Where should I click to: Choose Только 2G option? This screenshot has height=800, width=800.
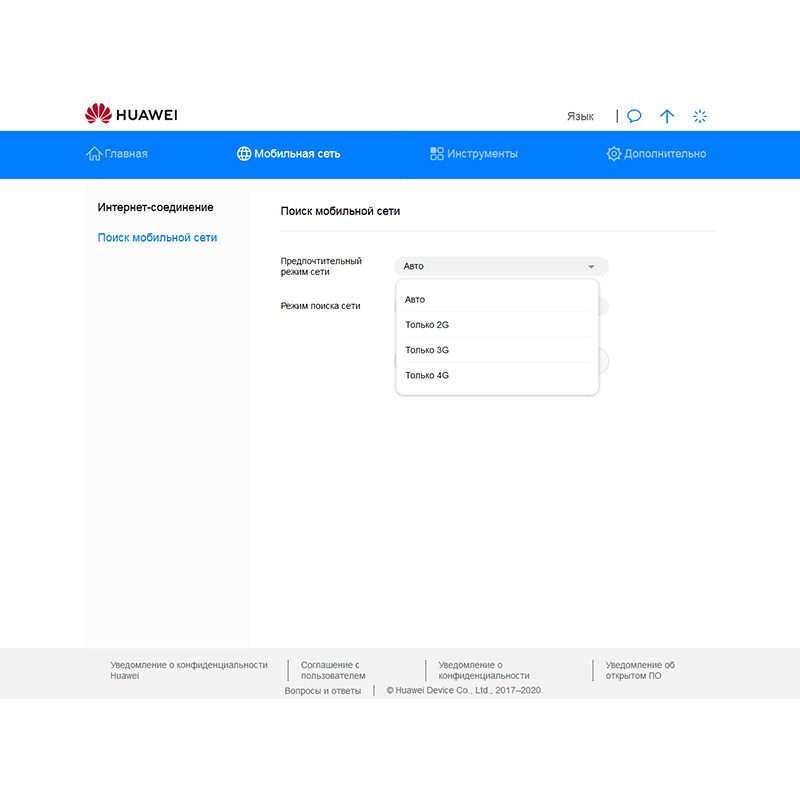427,325
